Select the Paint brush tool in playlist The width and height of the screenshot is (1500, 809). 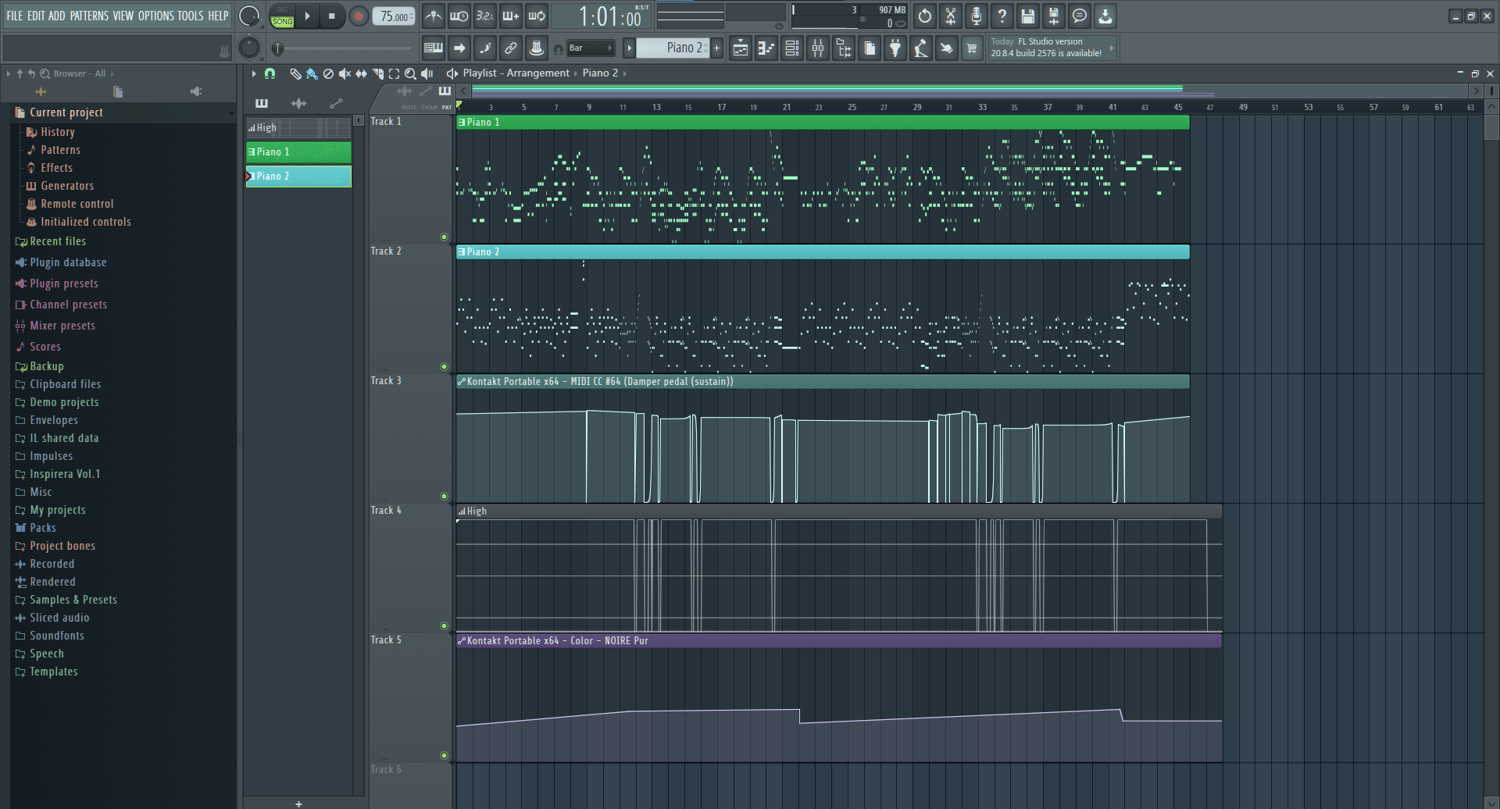pos(312,74)
